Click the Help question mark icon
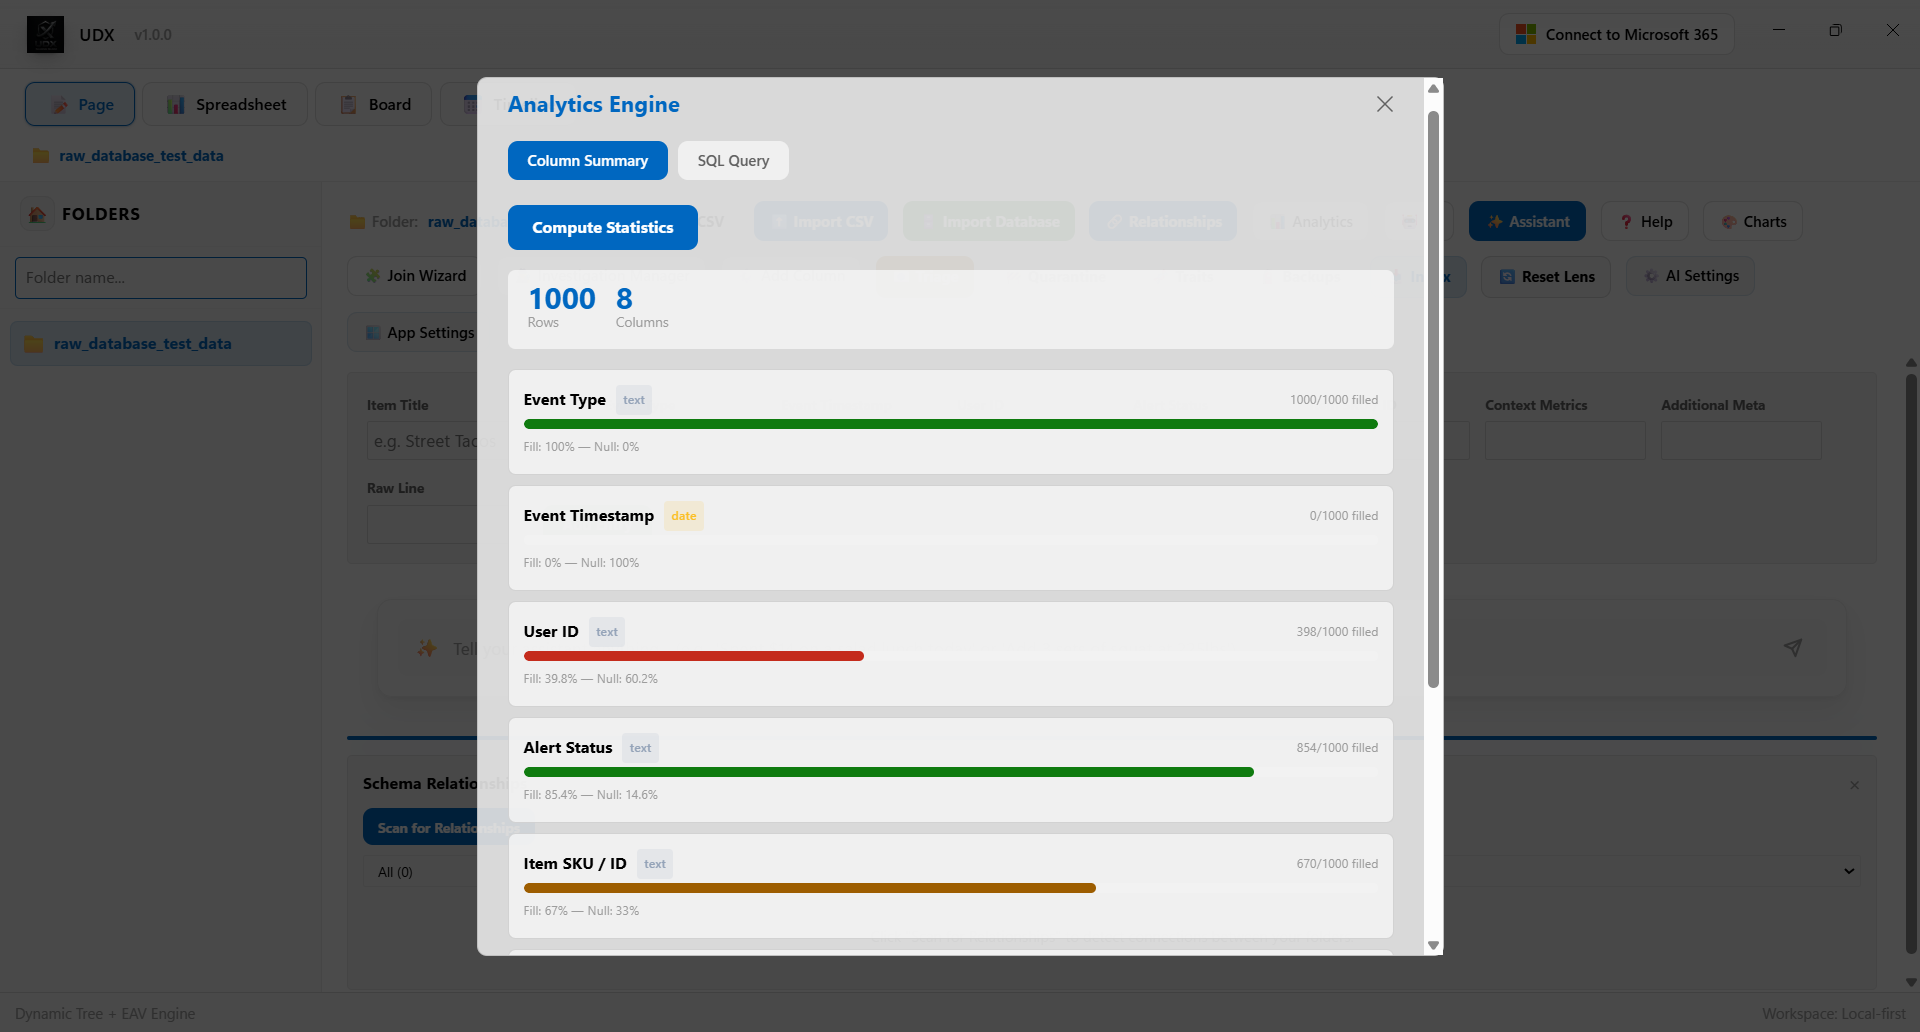 [1626, 222]
